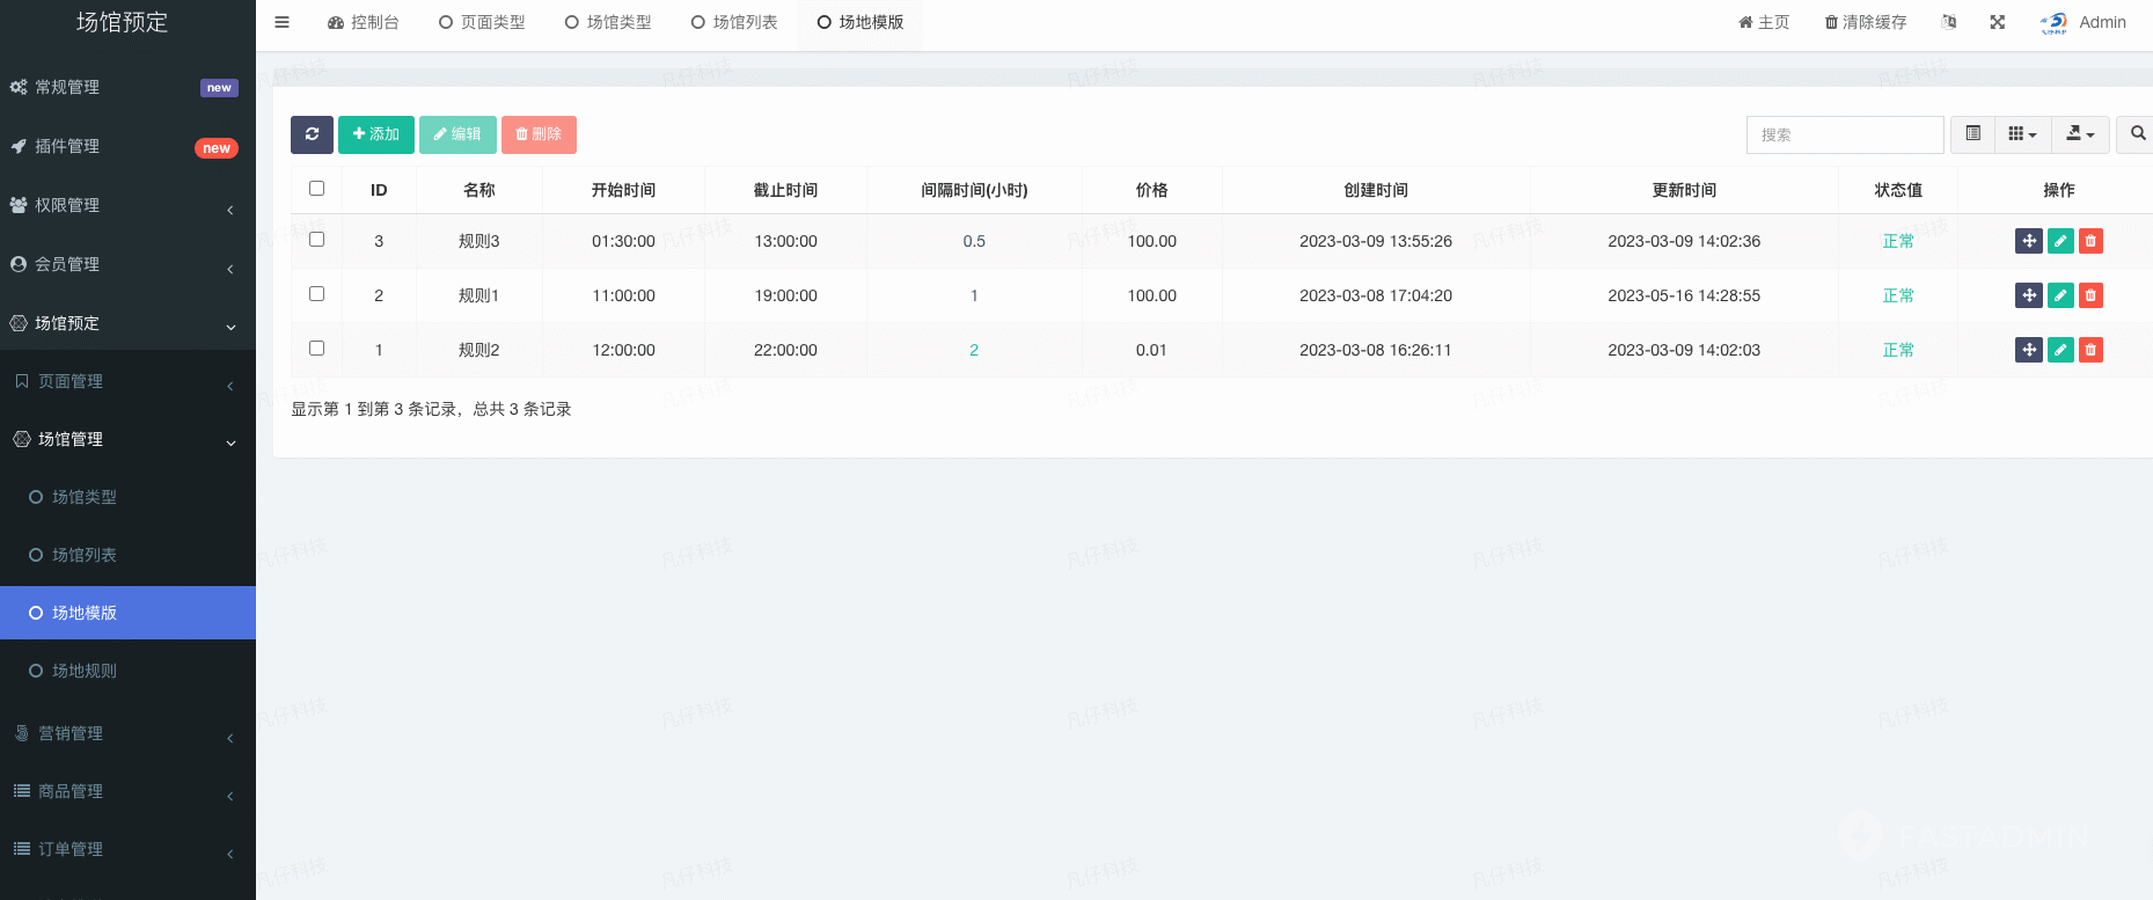Click the 清除缓存 link in header
This screenshot has width=2153, height=900.
[x=1865, y=22]
